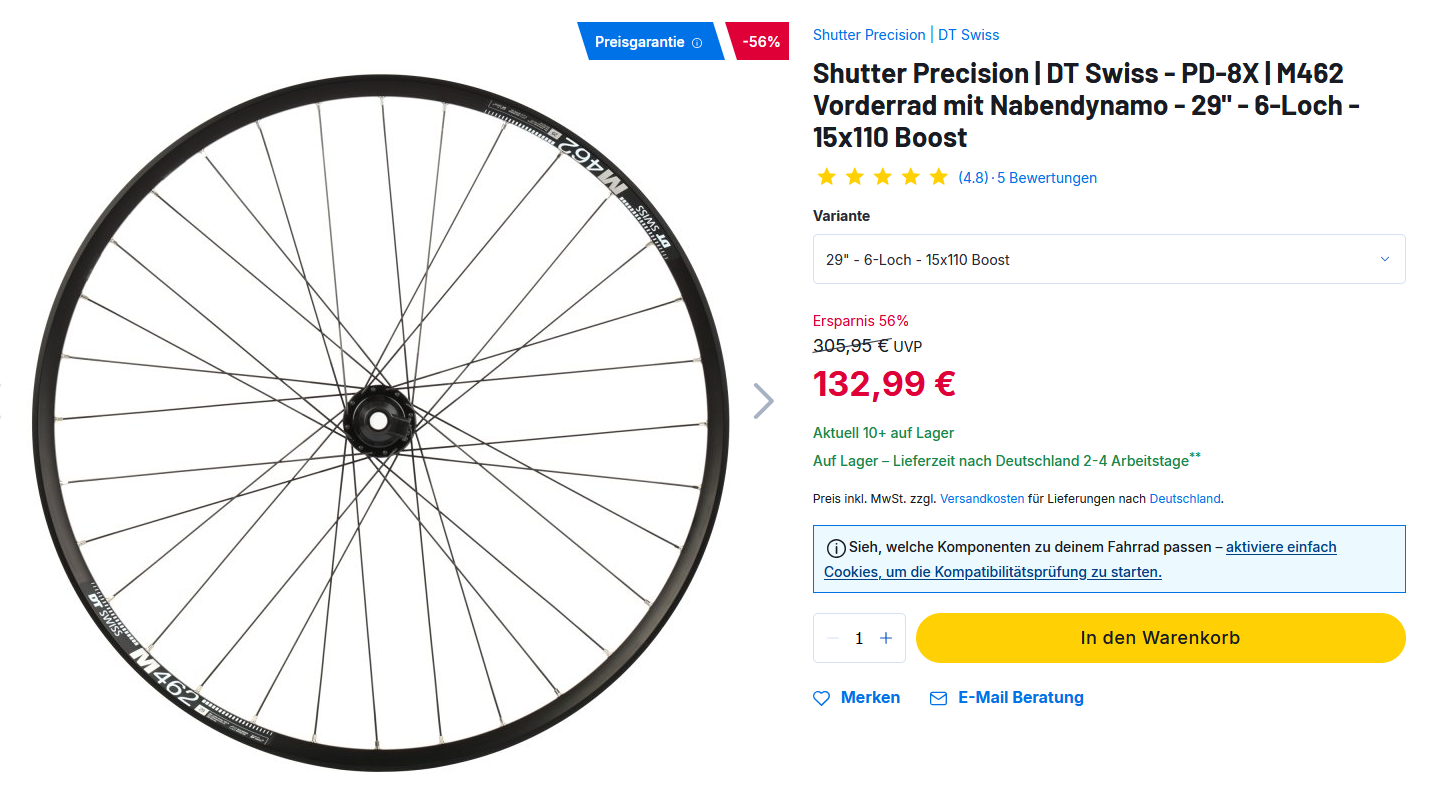Decrease quantity with the minus icon
This screenshot has height=791, width=1456.
833,638
